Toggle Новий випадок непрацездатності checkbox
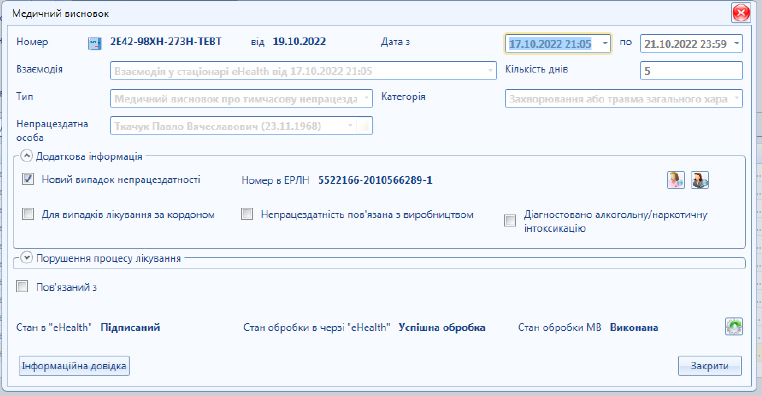Viewport: 762px width, 396px height. tap(28, 179)
